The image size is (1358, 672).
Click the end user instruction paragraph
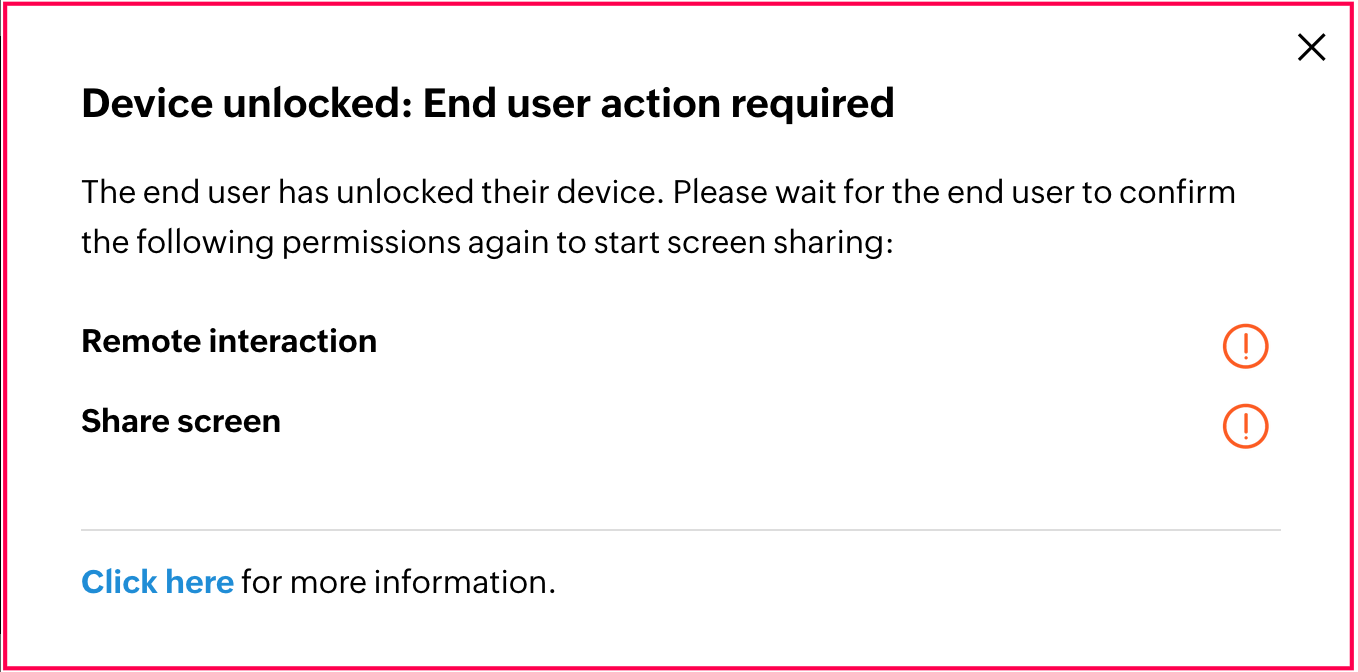[658, 216]
